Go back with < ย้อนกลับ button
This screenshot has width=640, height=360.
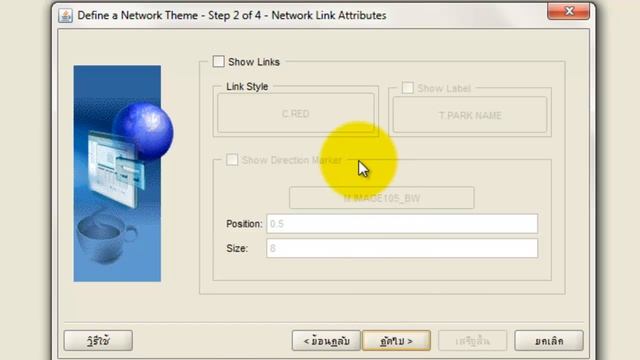326,340
